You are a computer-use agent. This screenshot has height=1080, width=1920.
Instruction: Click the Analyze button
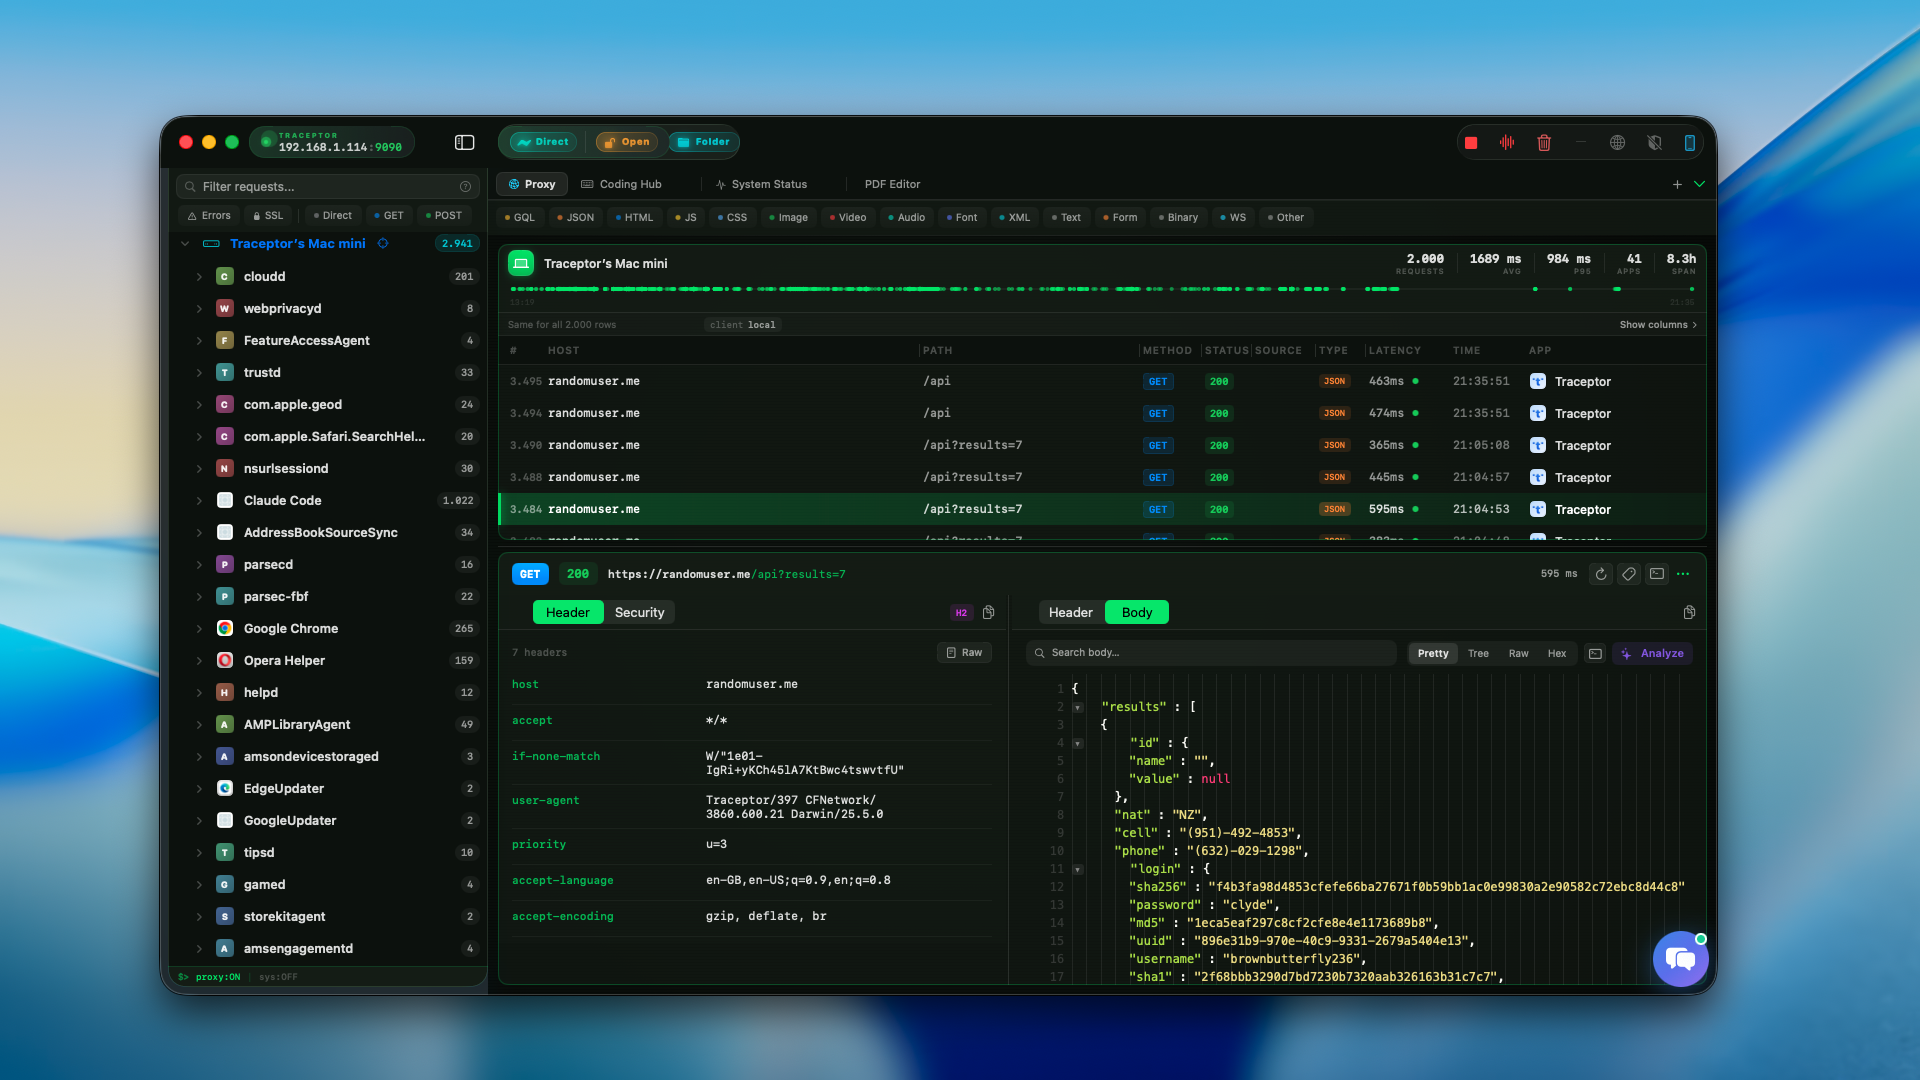click(x=1652, y=654)
